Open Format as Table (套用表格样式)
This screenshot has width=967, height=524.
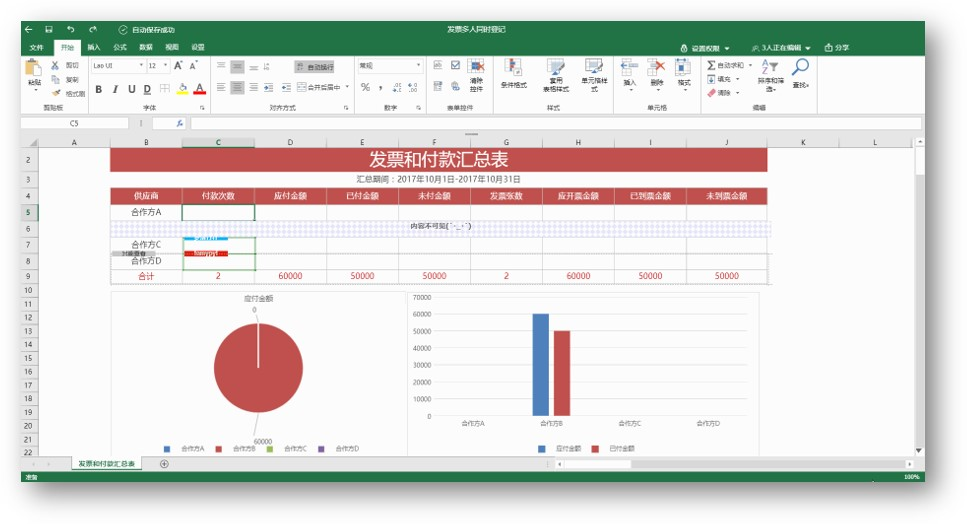[556, 67]
